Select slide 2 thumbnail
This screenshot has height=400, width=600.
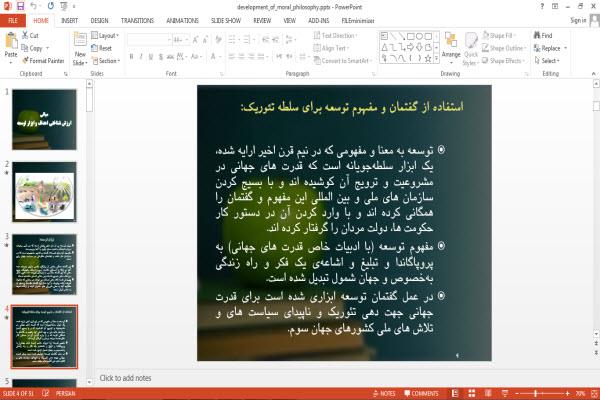point(44,192)
